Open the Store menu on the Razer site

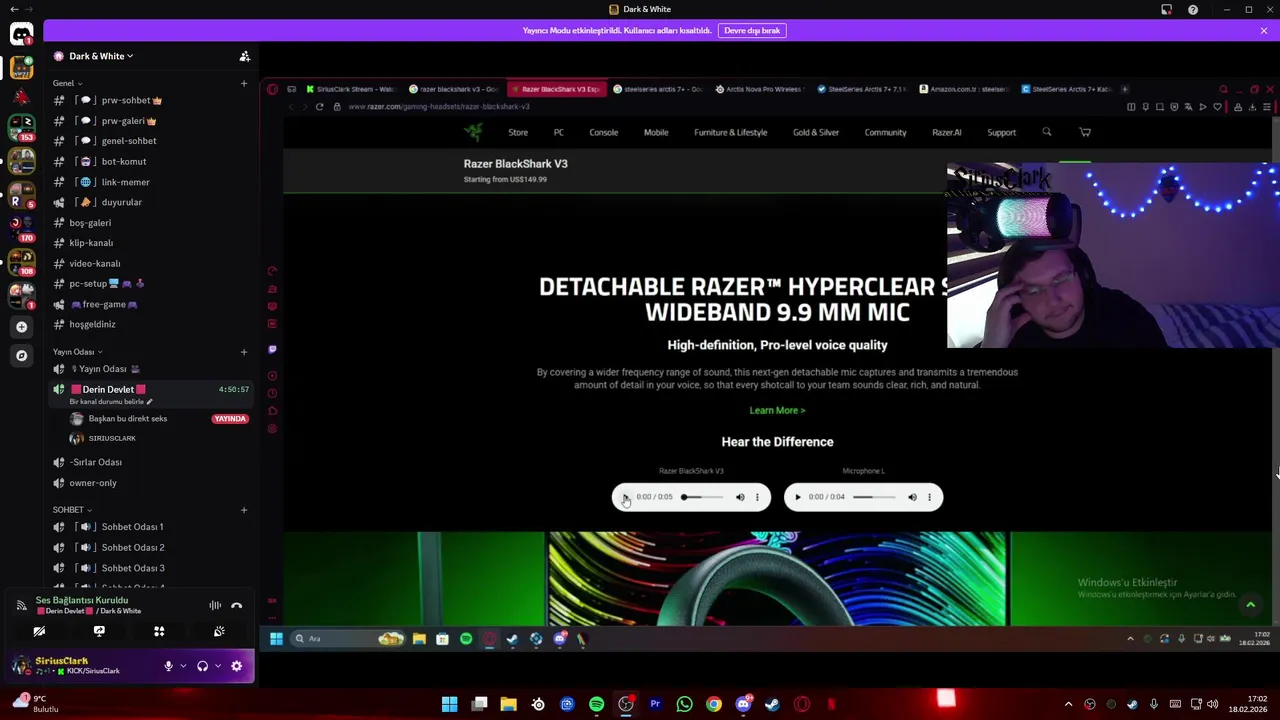518,132
